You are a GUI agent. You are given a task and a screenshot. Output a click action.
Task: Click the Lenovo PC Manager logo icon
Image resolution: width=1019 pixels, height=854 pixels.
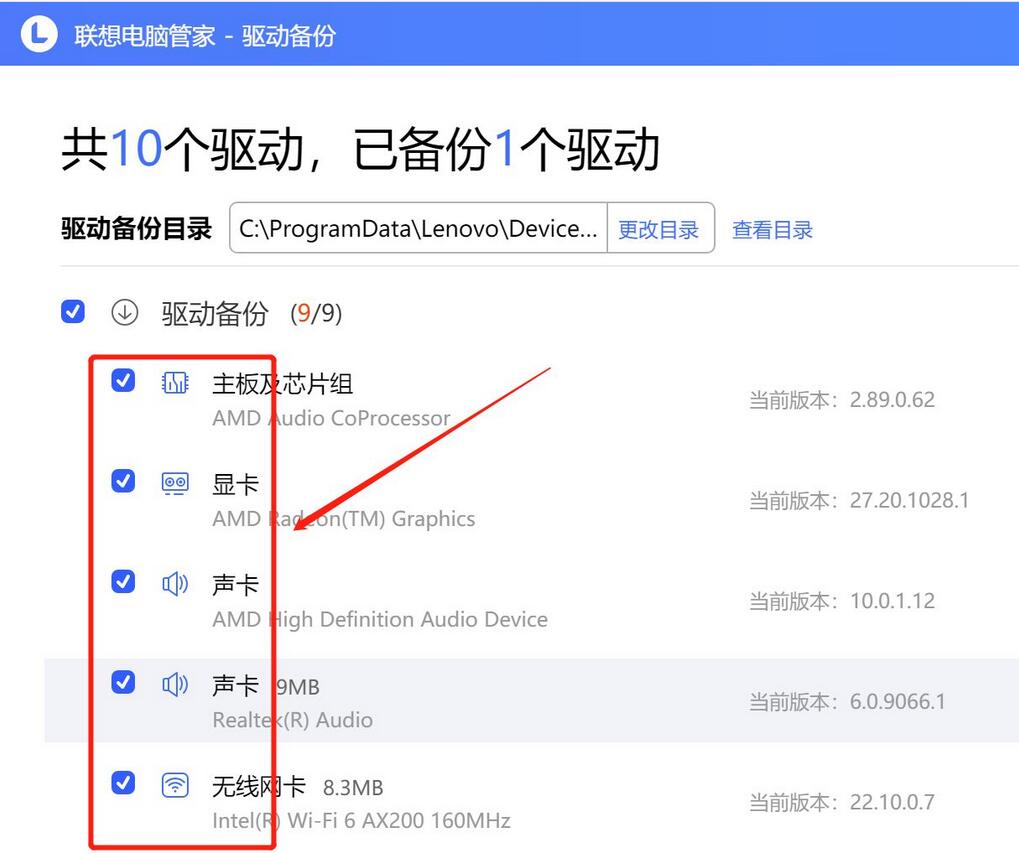click(39, 34)
